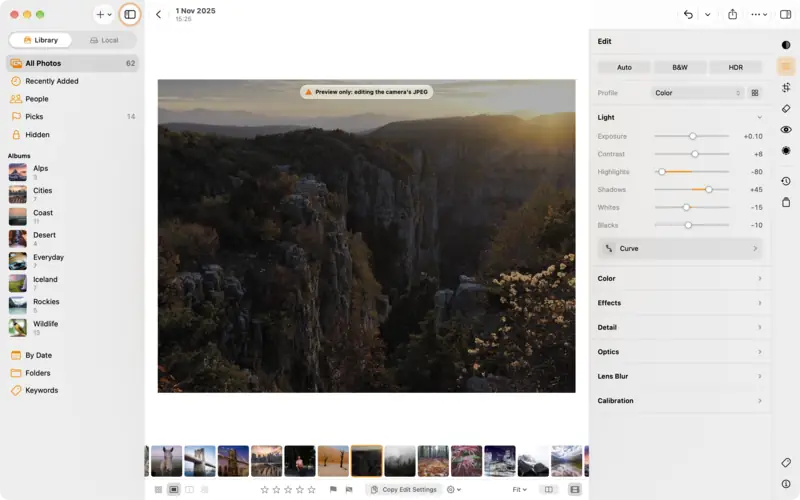Screen dimensions: 800x500
Task: Show the photo Info panel icon
Action: (786, 484)
